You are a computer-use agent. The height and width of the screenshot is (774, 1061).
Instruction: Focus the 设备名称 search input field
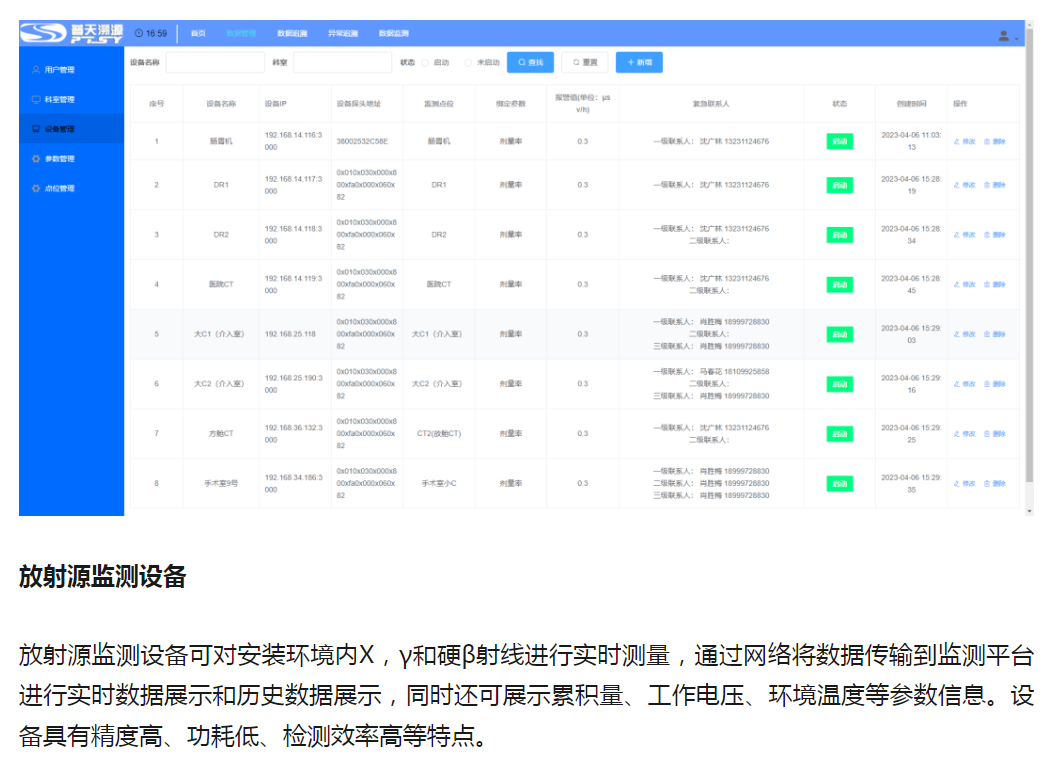tap(215, 62)
